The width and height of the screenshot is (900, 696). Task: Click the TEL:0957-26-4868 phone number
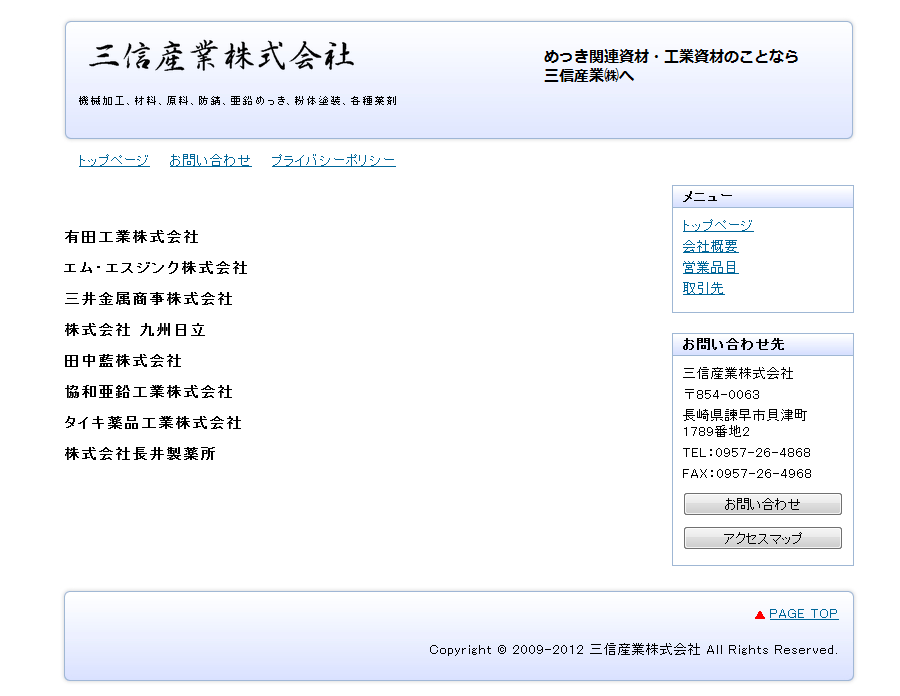[x=746, y=453]
